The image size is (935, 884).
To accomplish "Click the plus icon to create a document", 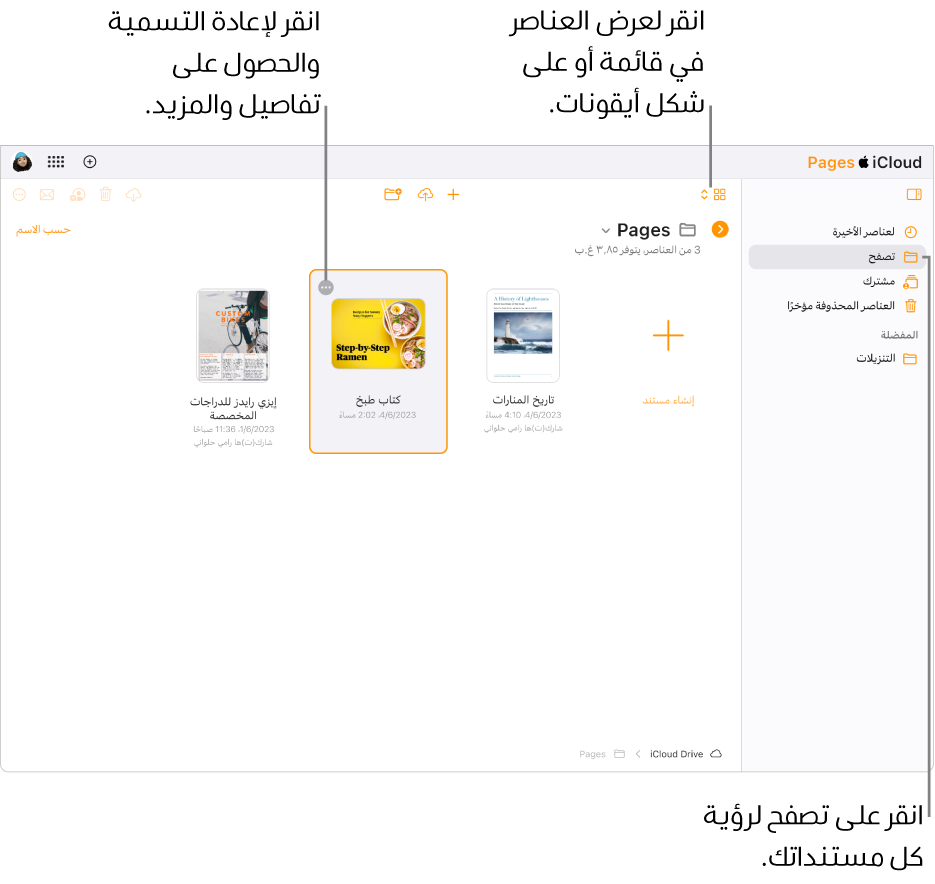I will (x=453, y=195).
